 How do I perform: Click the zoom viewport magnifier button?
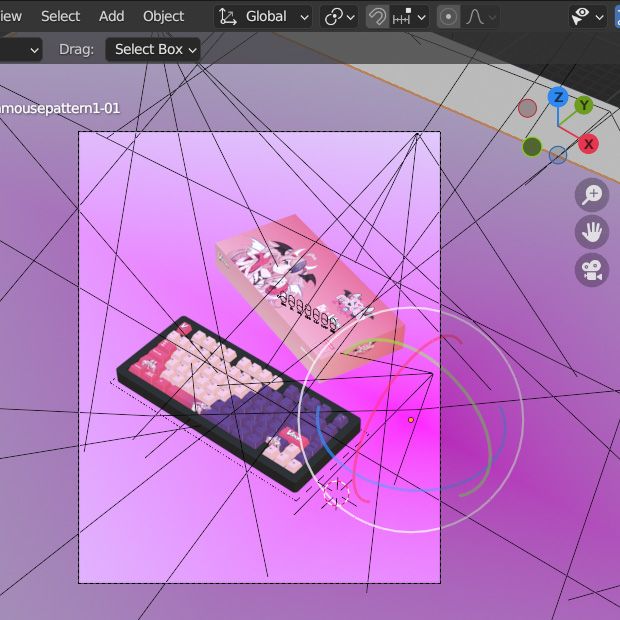coord(592,195)
